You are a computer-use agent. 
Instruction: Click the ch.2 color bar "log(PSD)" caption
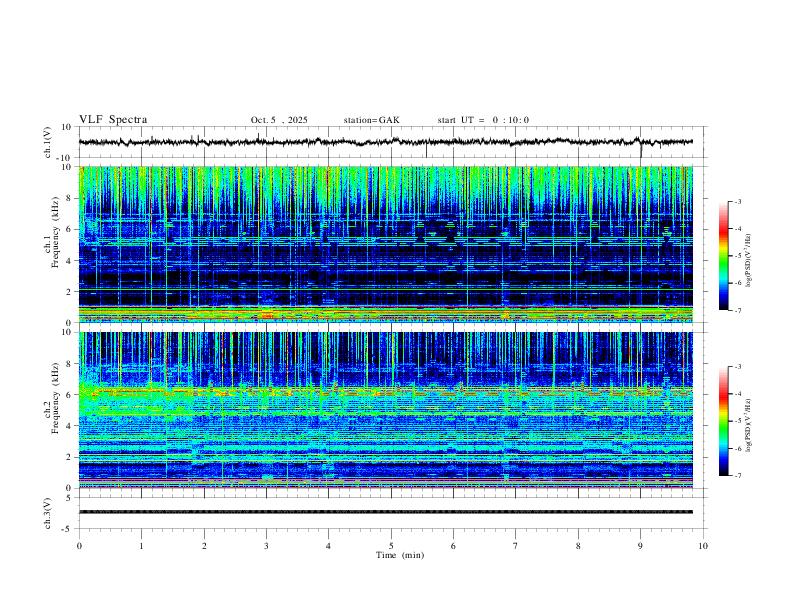coord(749,425)
